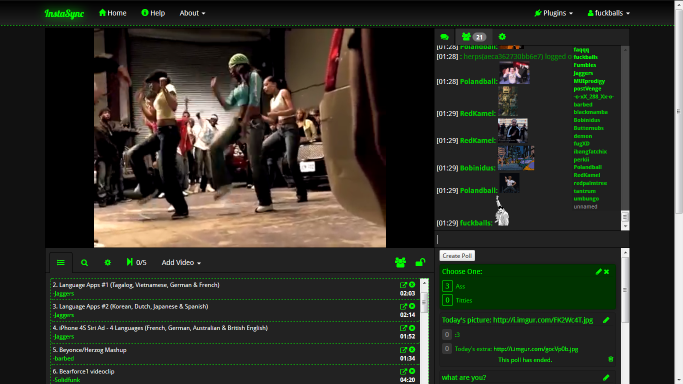Expand the About menu
Image resolution: width=683 pixels, height=384 pixels.
coord(192,13)
